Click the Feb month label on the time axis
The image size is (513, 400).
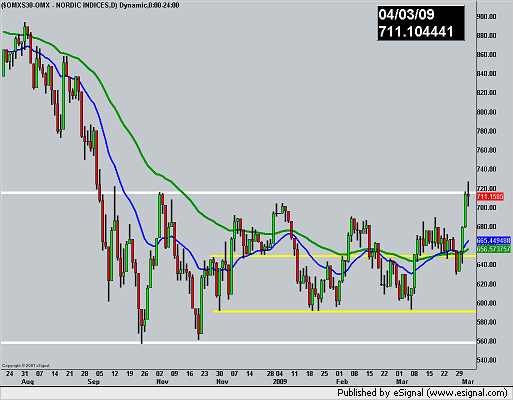342,381
